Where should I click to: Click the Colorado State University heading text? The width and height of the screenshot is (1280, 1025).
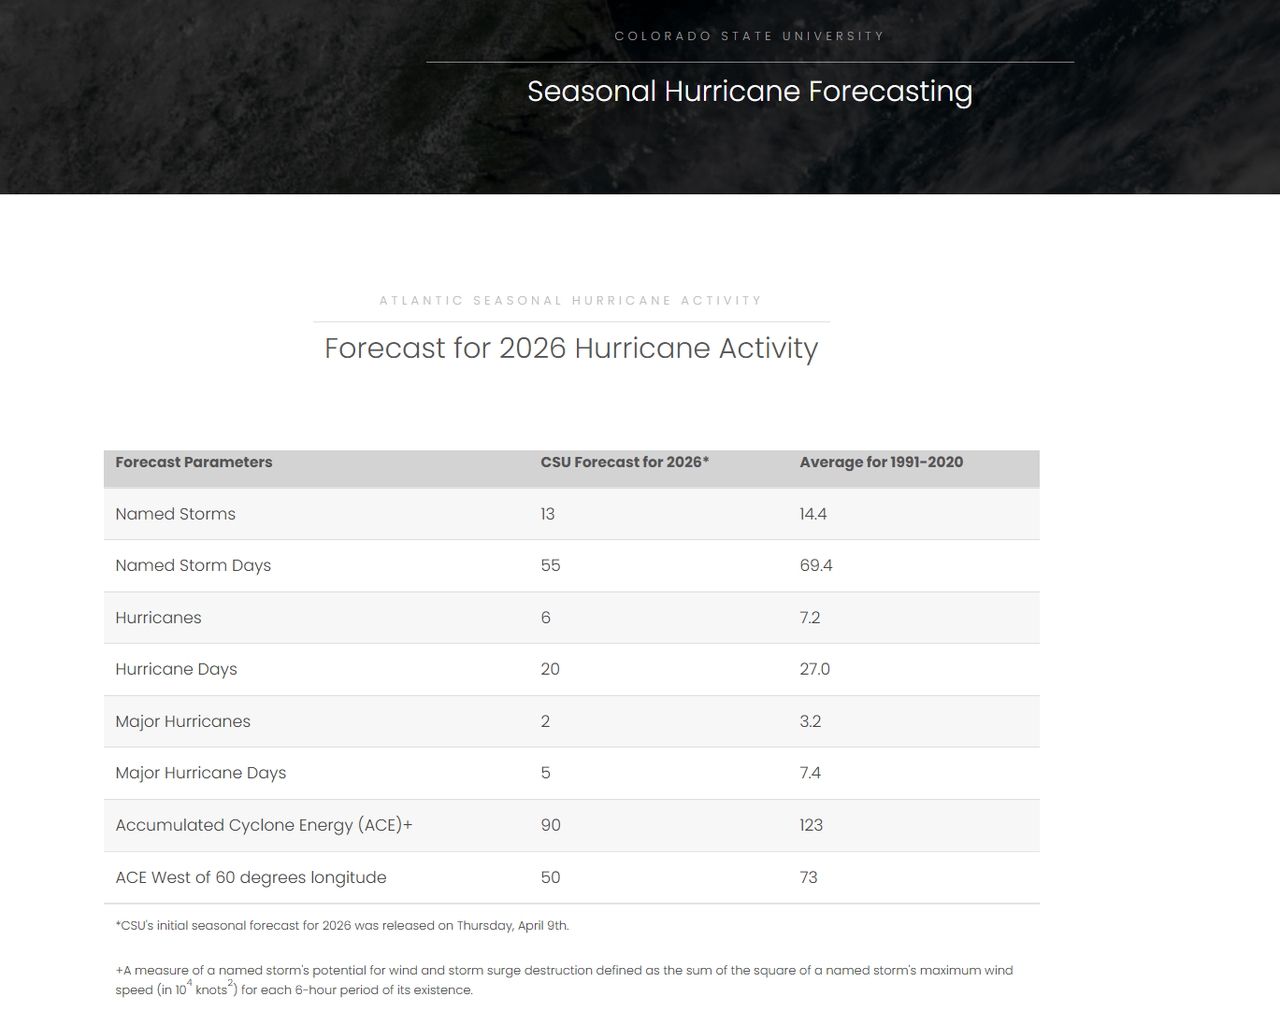pyautogui.click(x=750, y=36)
